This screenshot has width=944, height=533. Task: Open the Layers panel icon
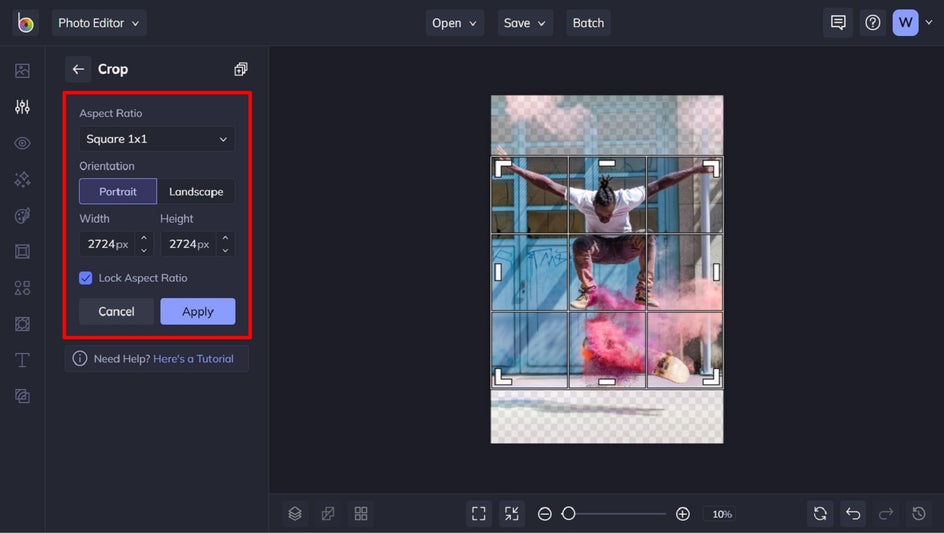click(294, 513)
